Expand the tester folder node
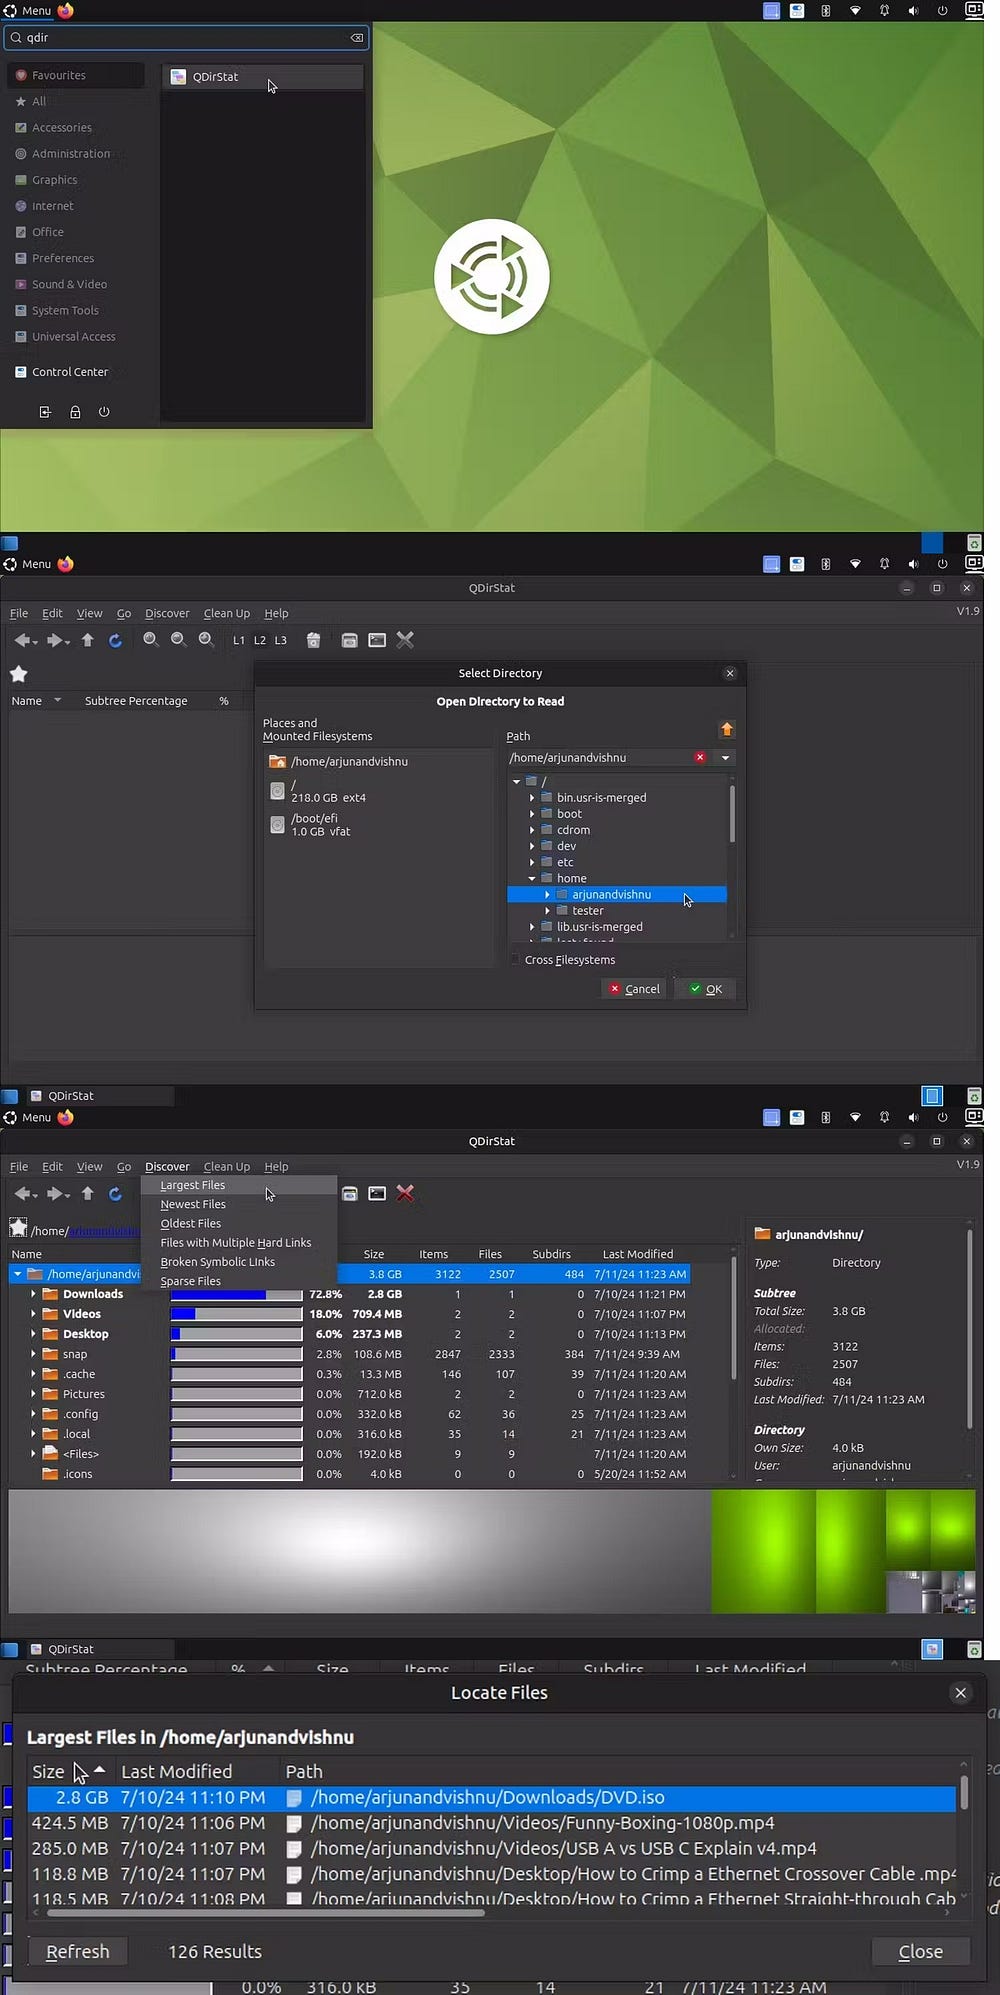This screenshot has width=1000, height=1995. point(547,911)
